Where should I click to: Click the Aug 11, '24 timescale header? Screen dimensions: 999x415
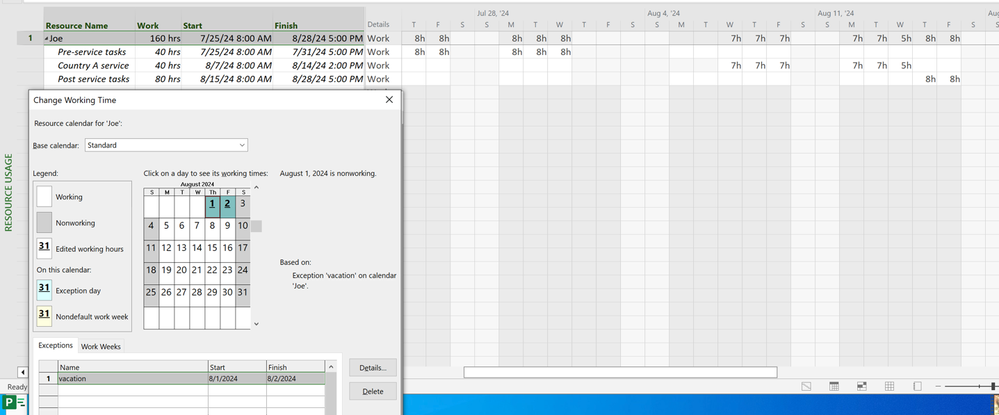pos(835,13)
